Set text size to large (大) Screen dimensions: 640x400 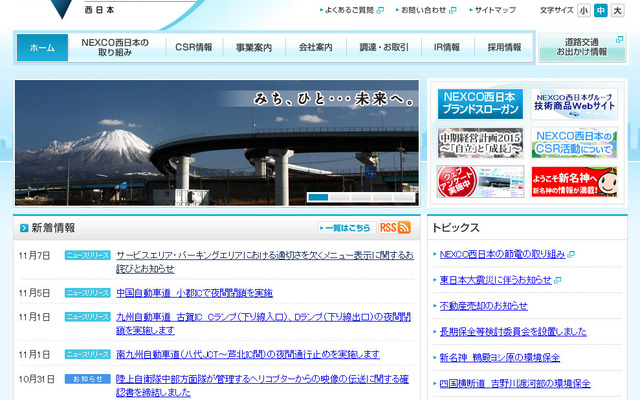click(618, 11)
